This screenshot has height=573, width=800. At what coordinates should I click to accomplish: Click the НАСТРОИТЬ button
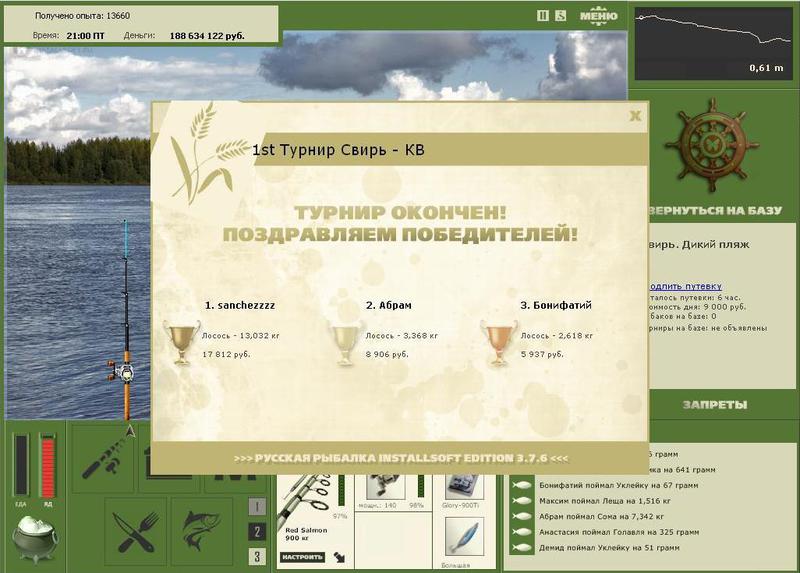tap(303, 557)
